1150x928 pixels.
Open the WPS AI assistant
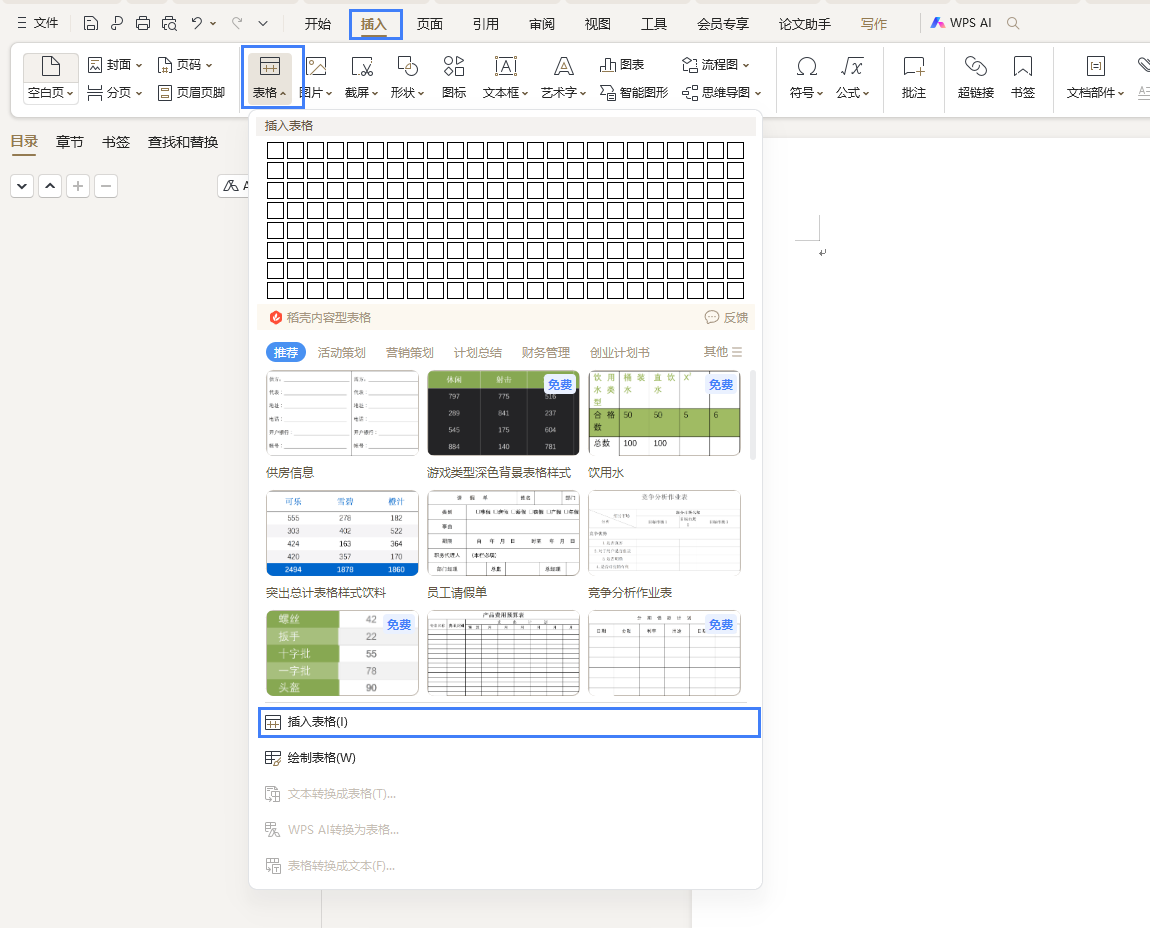(961, 23)
